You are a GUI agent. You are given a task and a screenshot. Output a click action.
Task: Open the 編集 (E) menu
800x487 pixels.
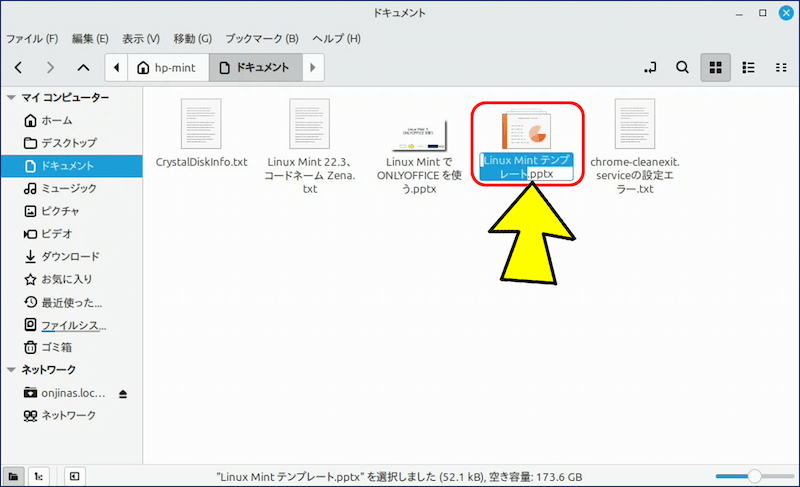(x=90, y=39)
